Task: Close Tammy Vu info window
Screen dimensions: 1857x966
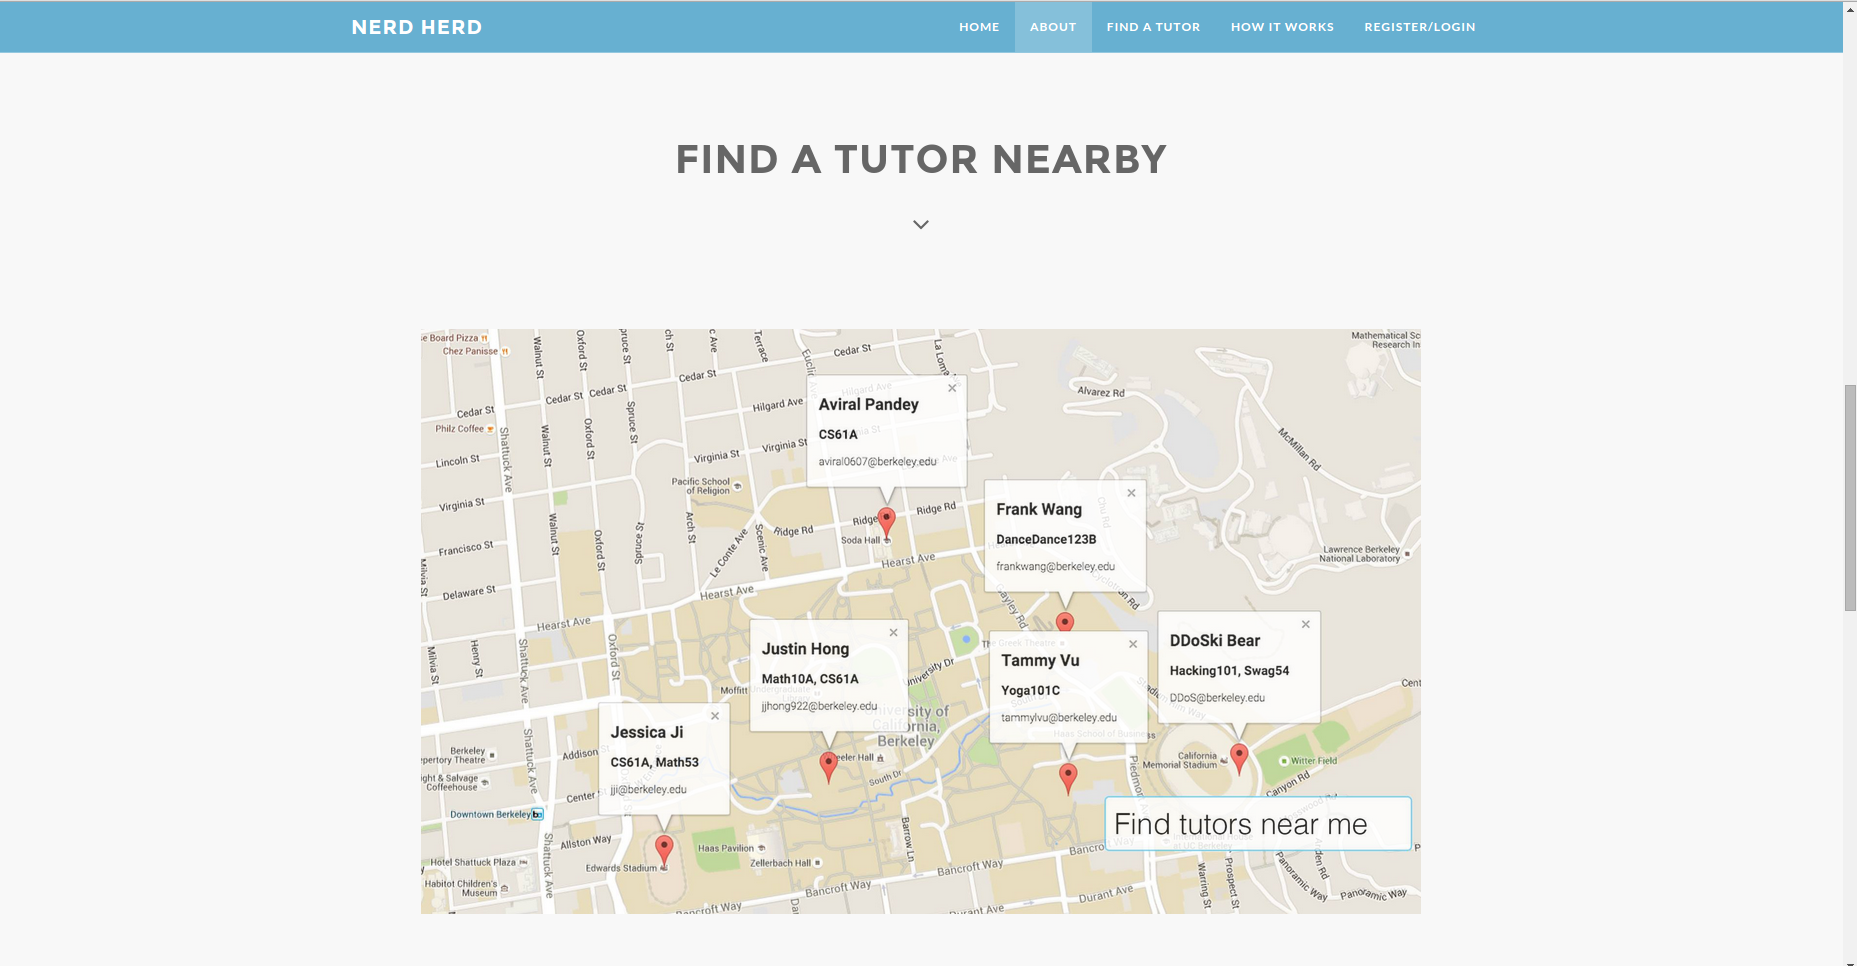Action: [x=1133, y=644]
